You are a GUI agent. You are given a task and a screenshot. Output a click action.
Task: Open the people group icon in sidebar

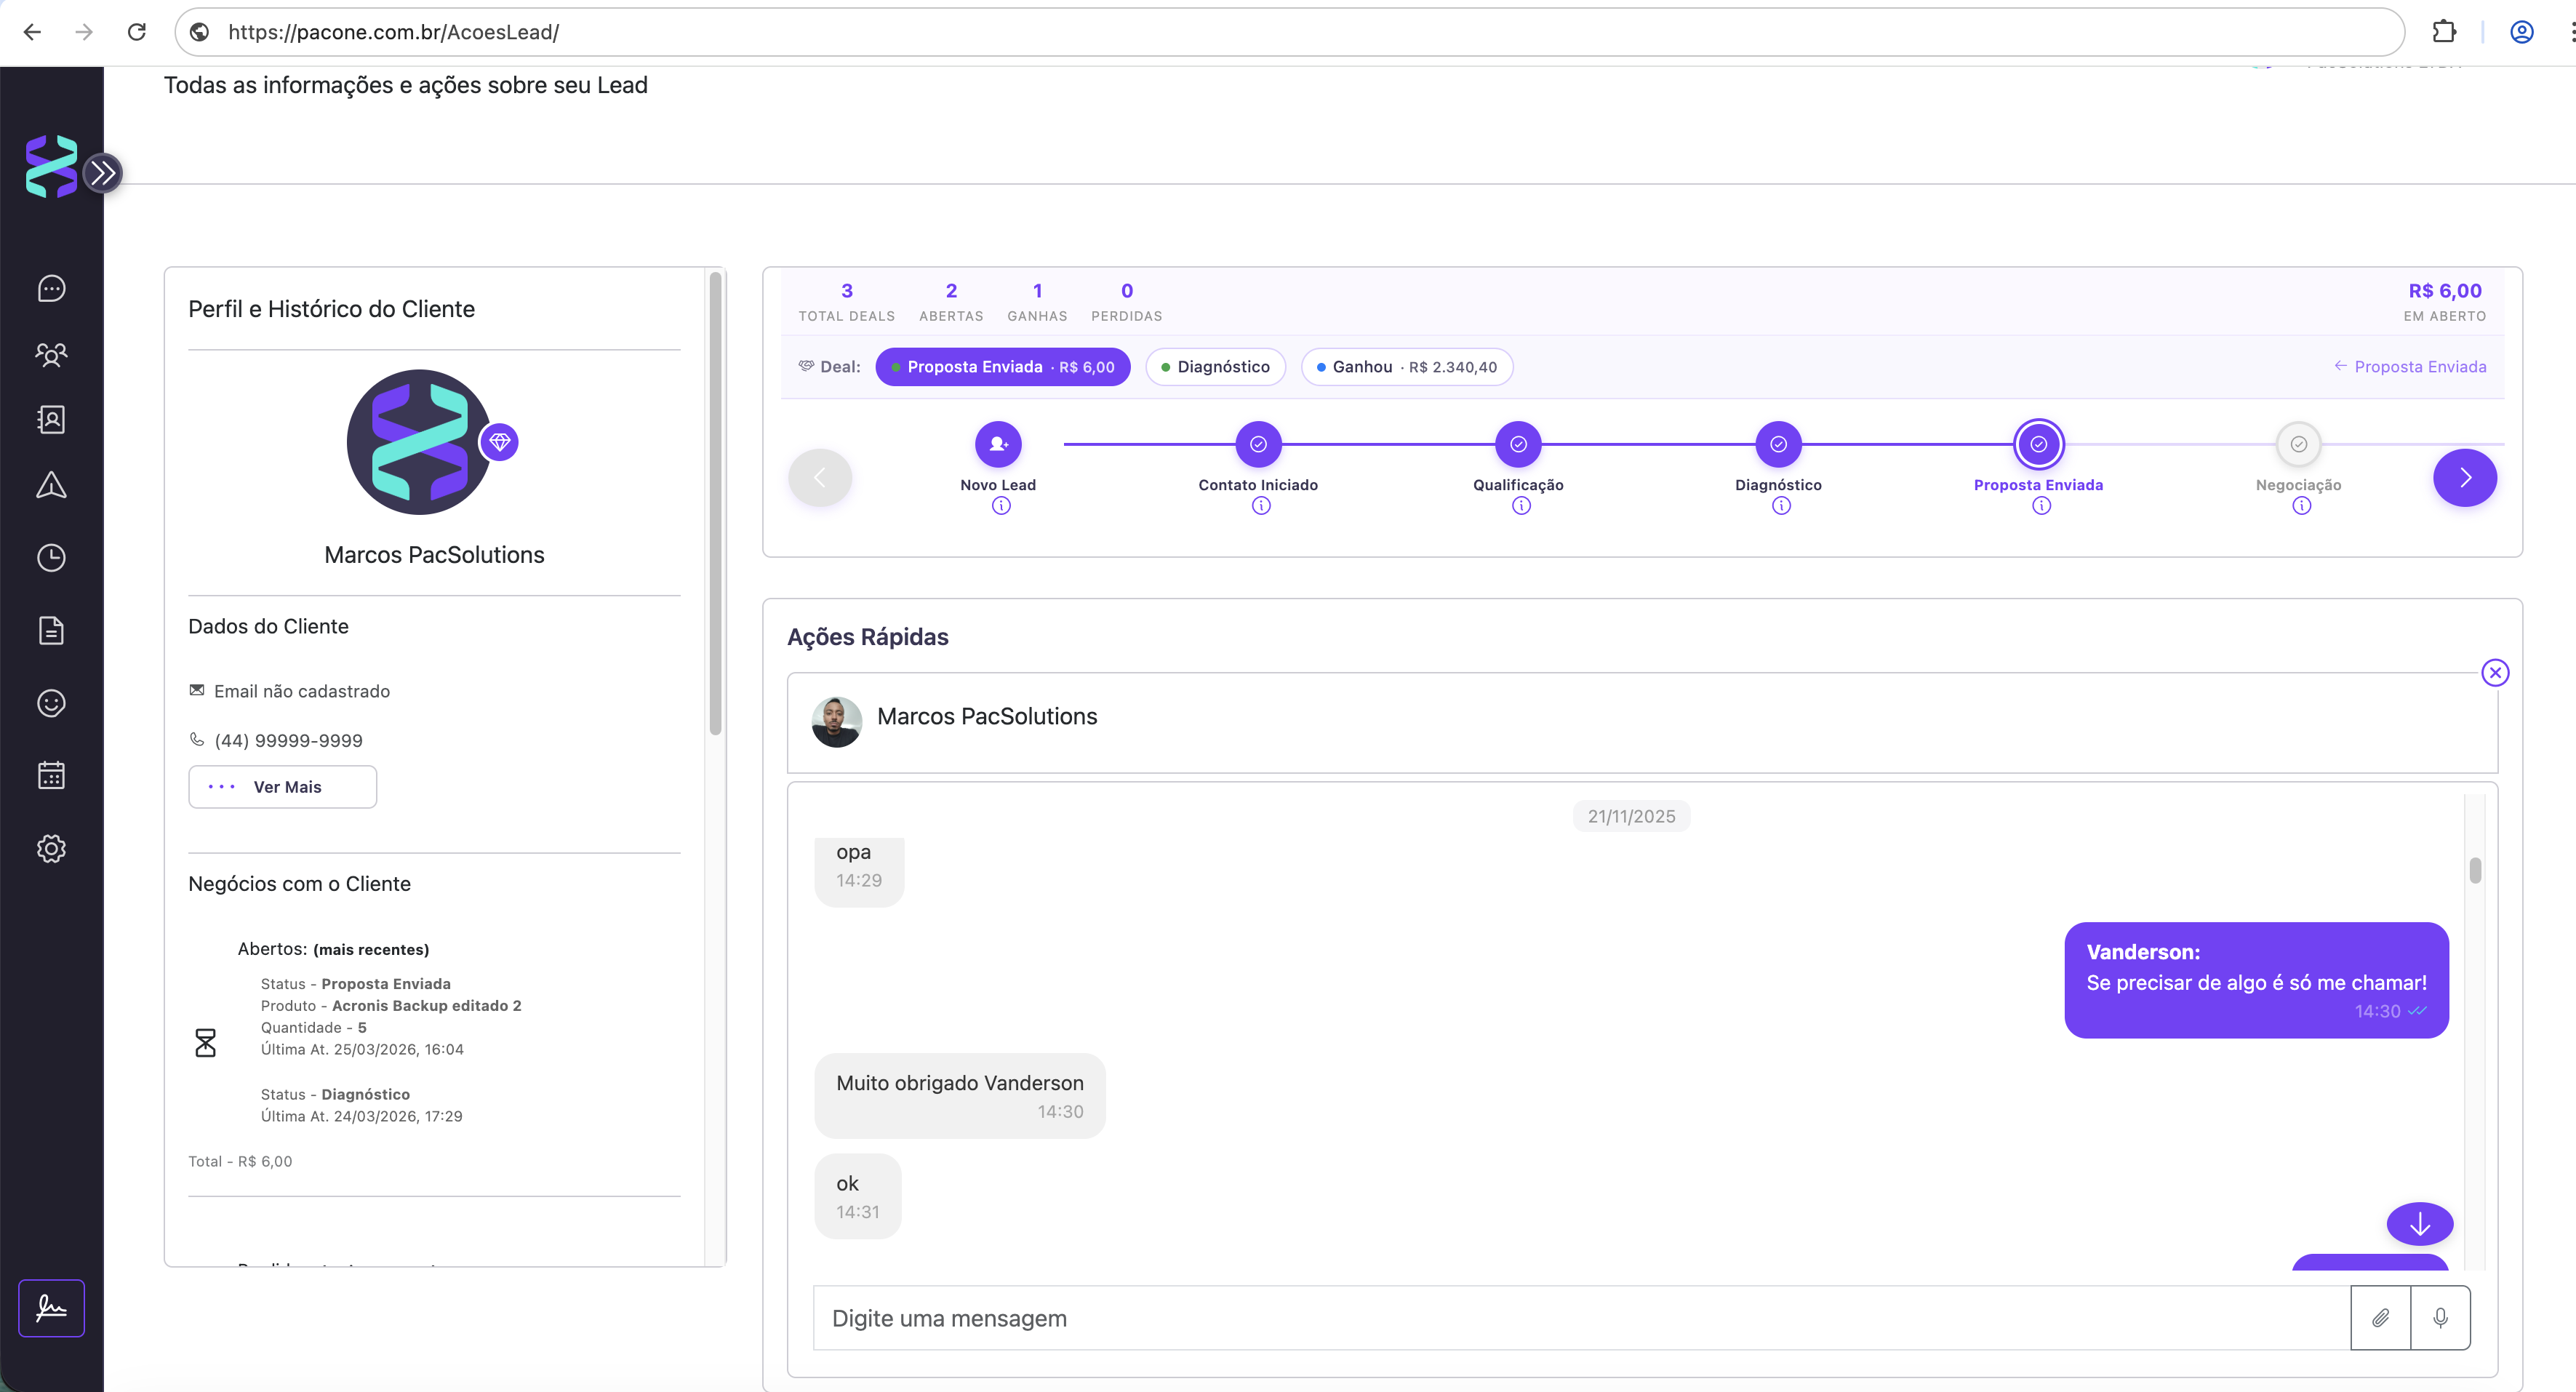click(x=51, y=354)
